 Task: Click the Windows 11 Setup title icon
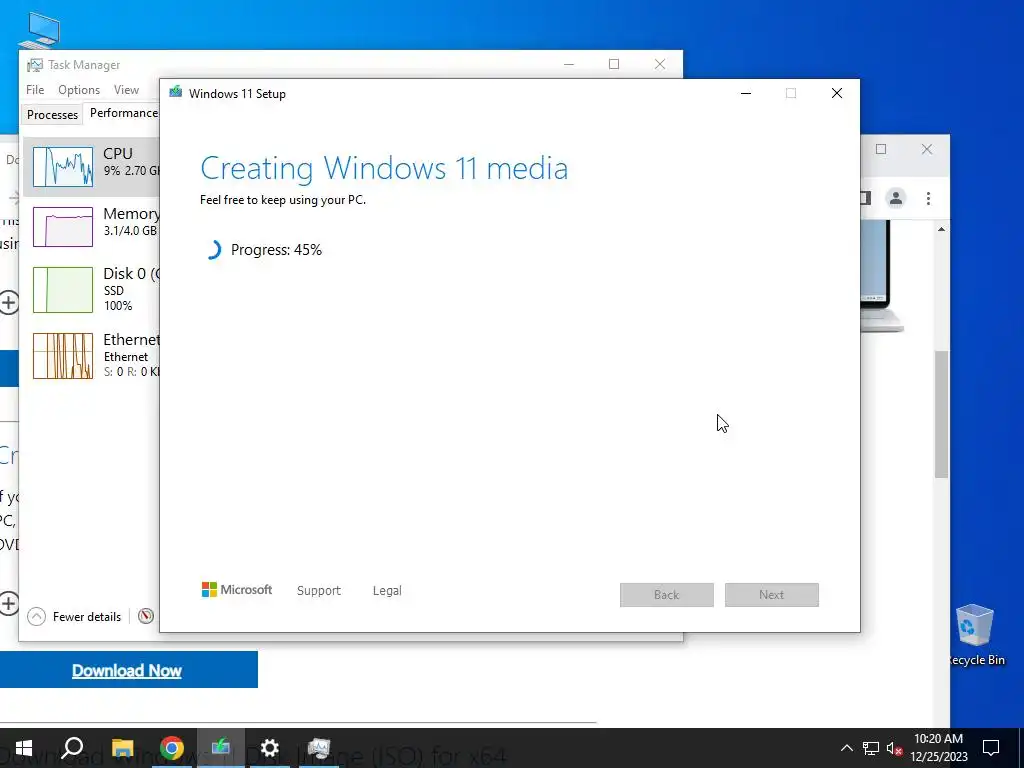175,93
